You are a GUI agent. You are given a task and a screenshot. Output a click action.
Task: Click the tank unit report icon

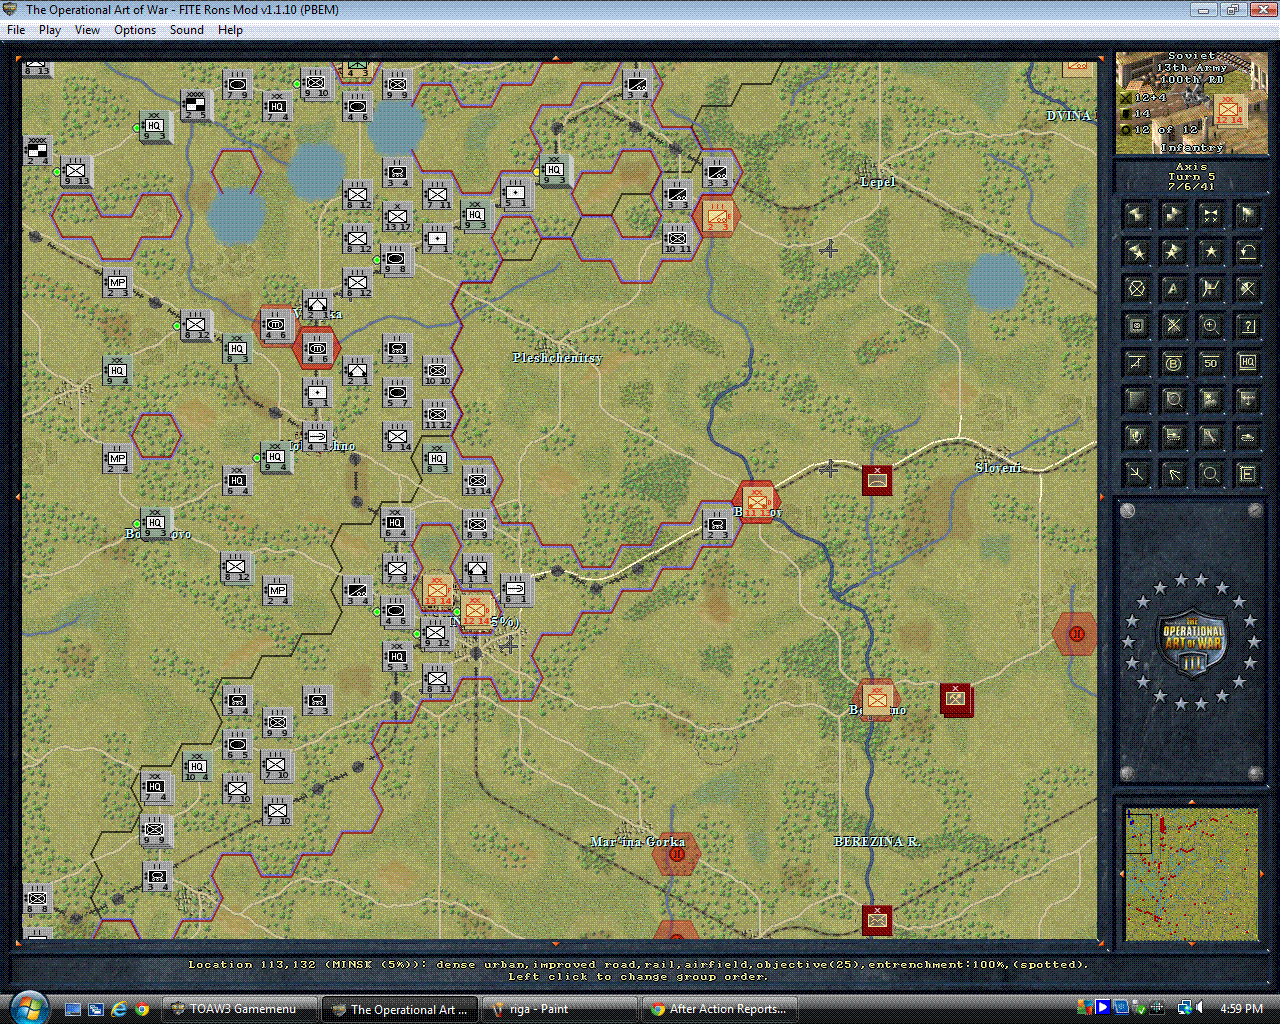tap(1247, 437)
